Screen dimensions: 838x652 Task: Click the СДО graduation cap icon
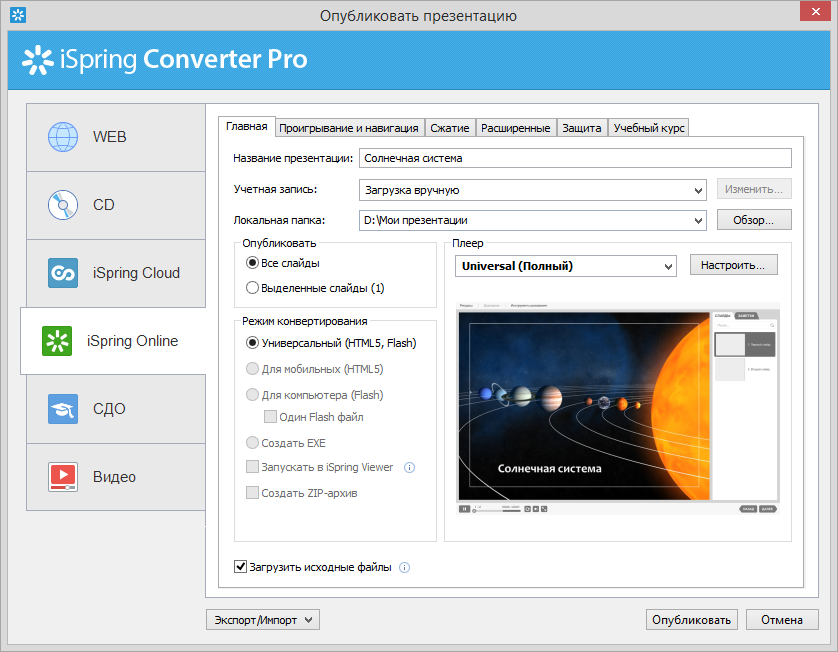63,409
